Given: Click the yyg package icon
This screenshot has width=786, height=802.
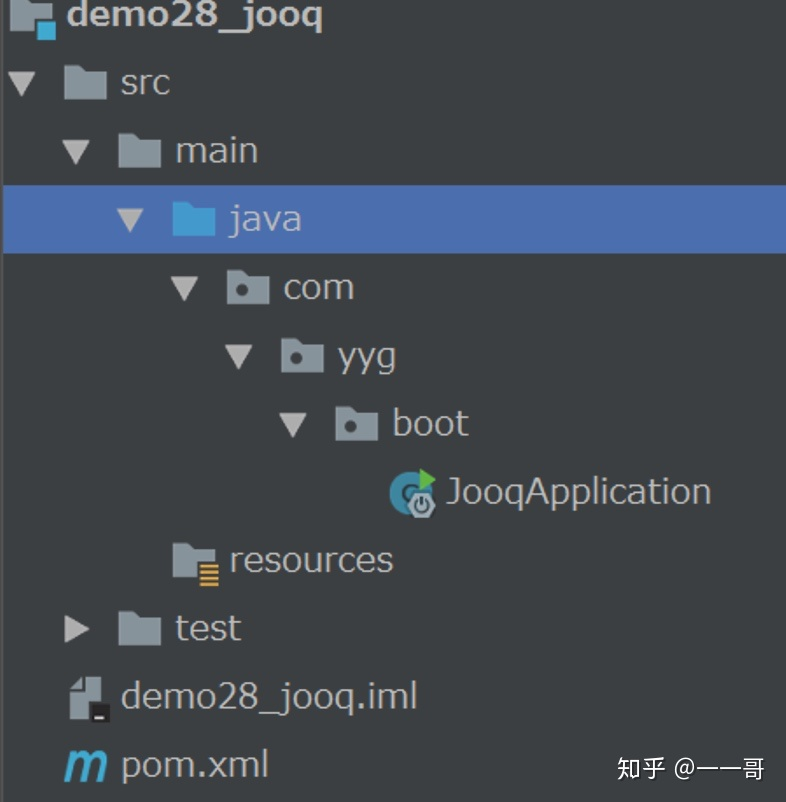Looking at the screenshot, I should [301, 355].
